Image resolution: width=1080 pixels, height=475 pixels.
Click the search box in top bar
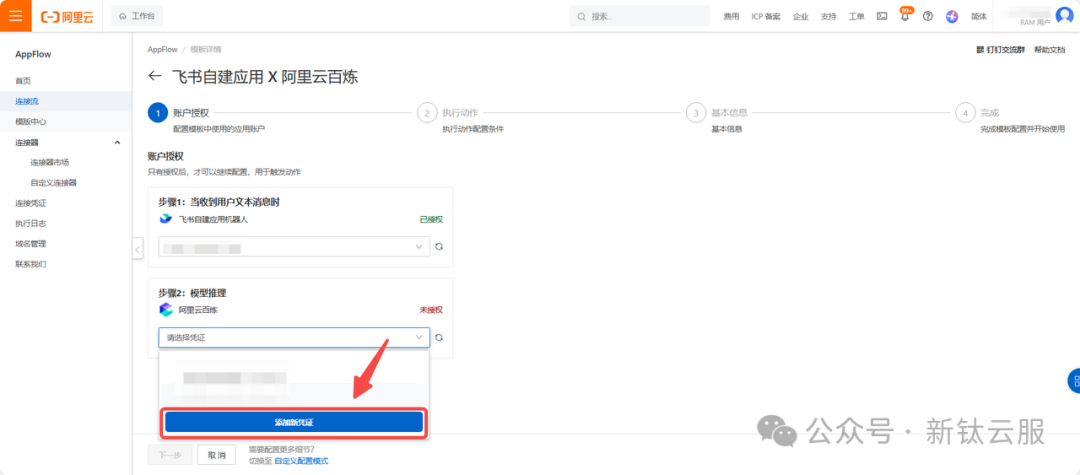pyautogui.click(x=639, y=16)
